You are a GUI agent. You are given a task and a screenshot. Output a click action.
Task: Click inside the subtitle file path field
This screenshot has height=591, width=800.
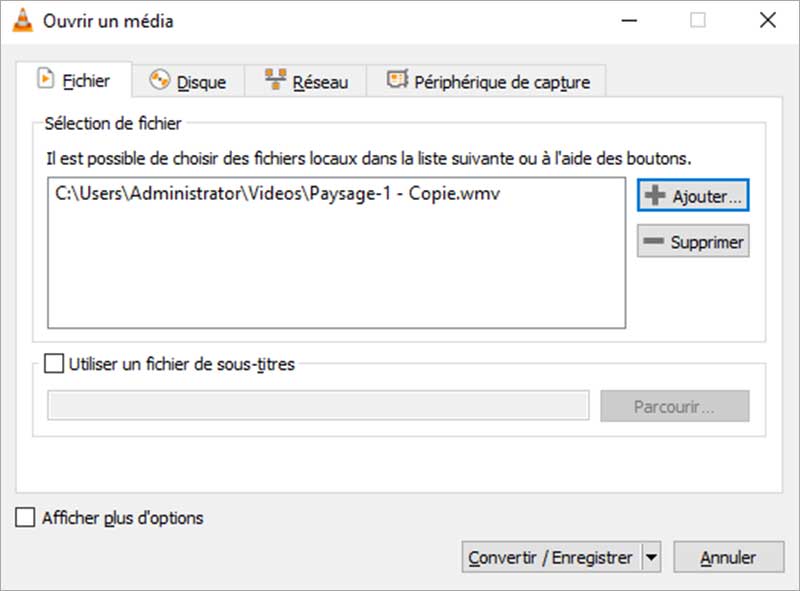coord(320,406)
